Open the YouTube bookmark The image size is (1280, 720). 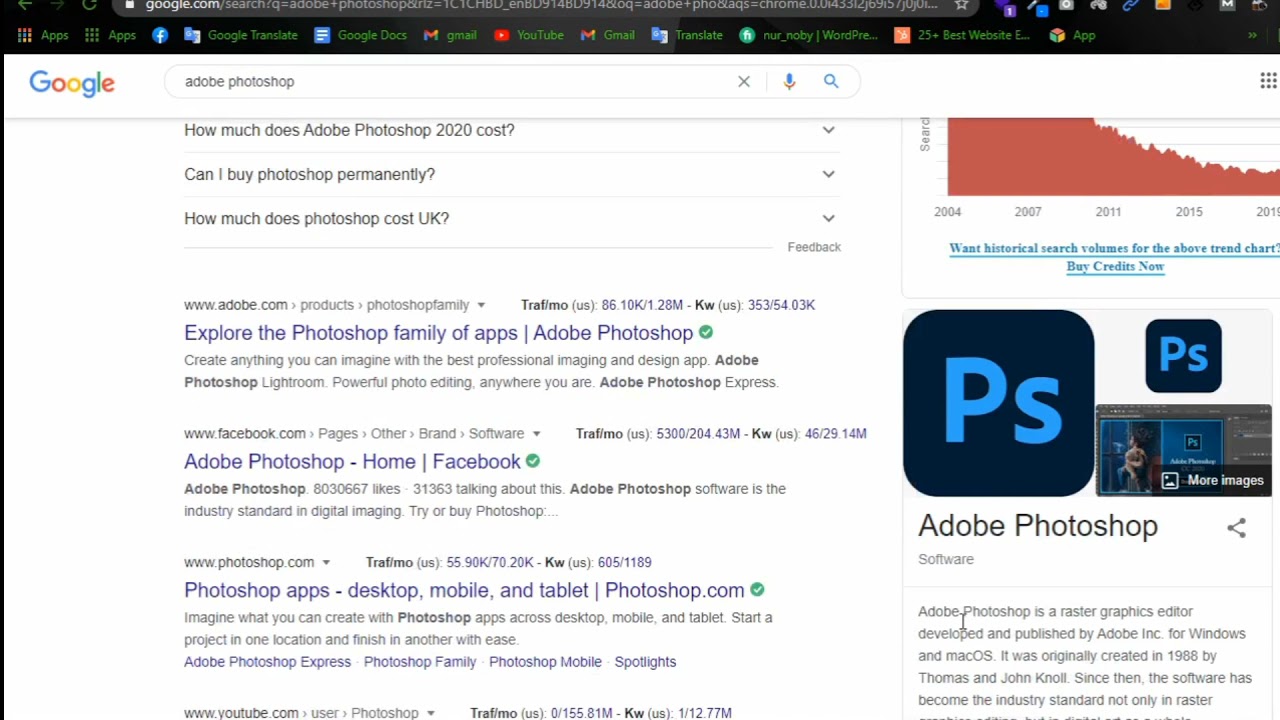pyautogui.click(x=529, y=35)
